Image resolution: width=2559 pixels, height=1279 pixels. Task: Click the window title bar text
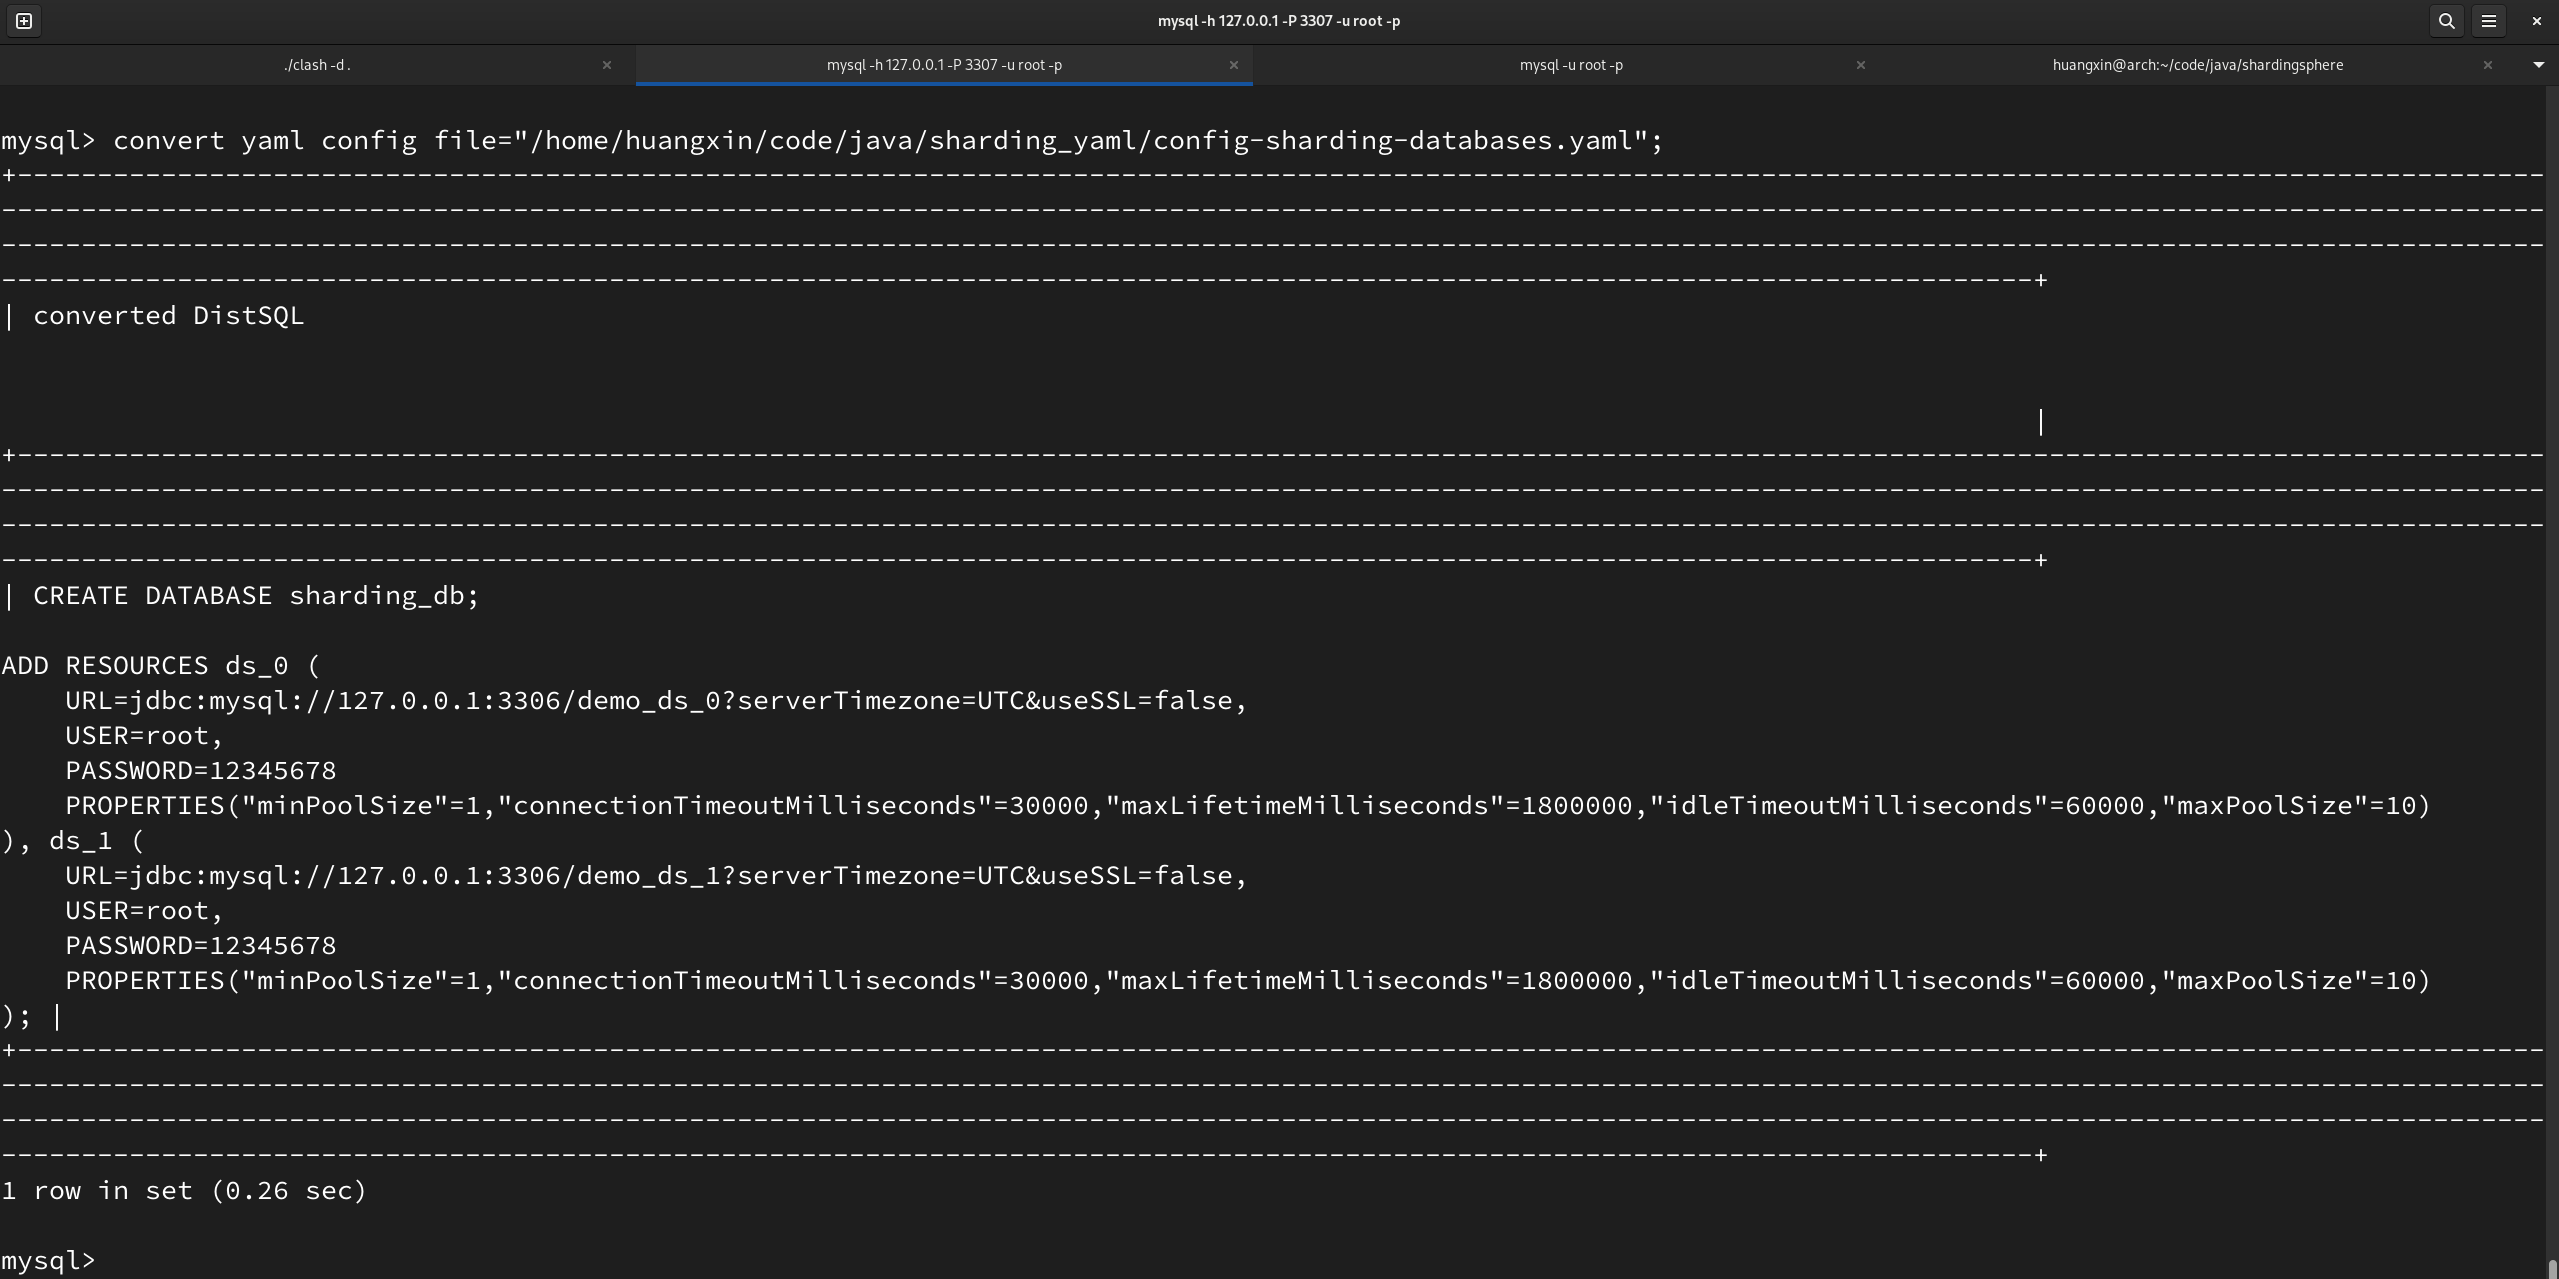coord(1278,21)
